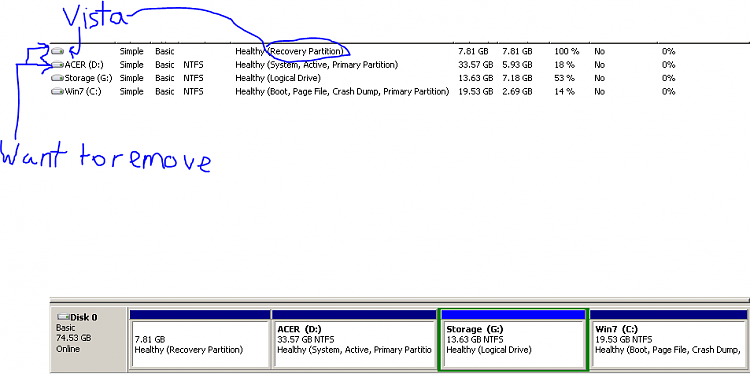Click the 13.63 GB capacity cell in list
The height and width of the screenshot is (374, 750).
475,78
